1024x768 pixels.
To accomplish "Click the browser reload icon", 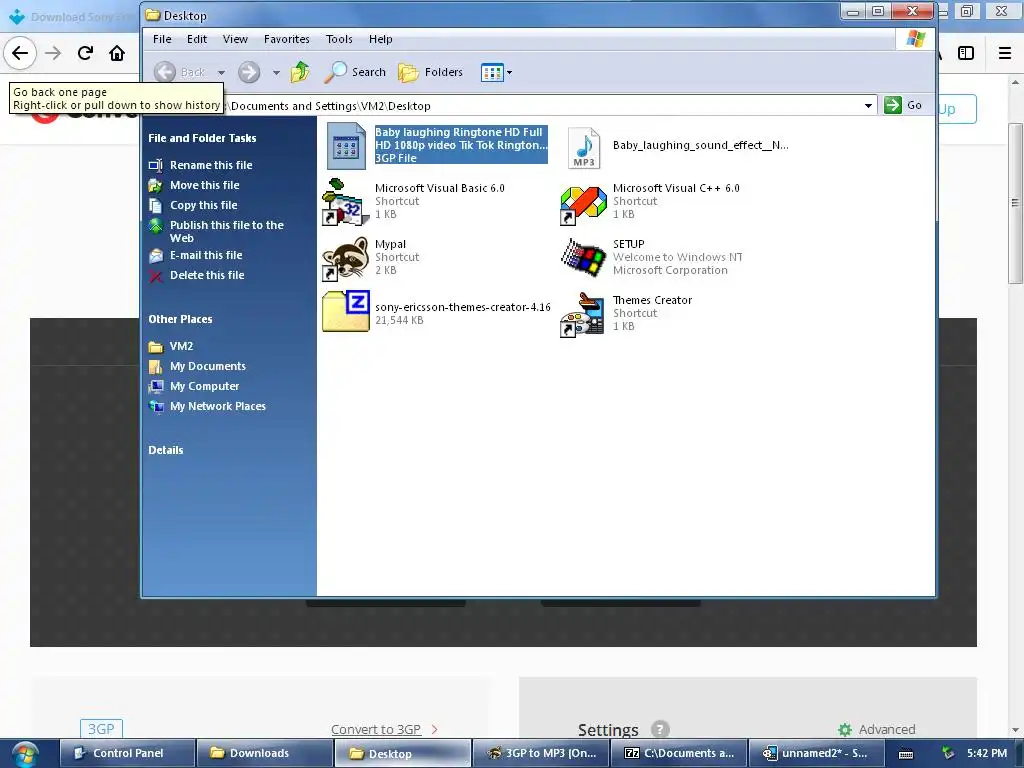I will coord(86,53).
